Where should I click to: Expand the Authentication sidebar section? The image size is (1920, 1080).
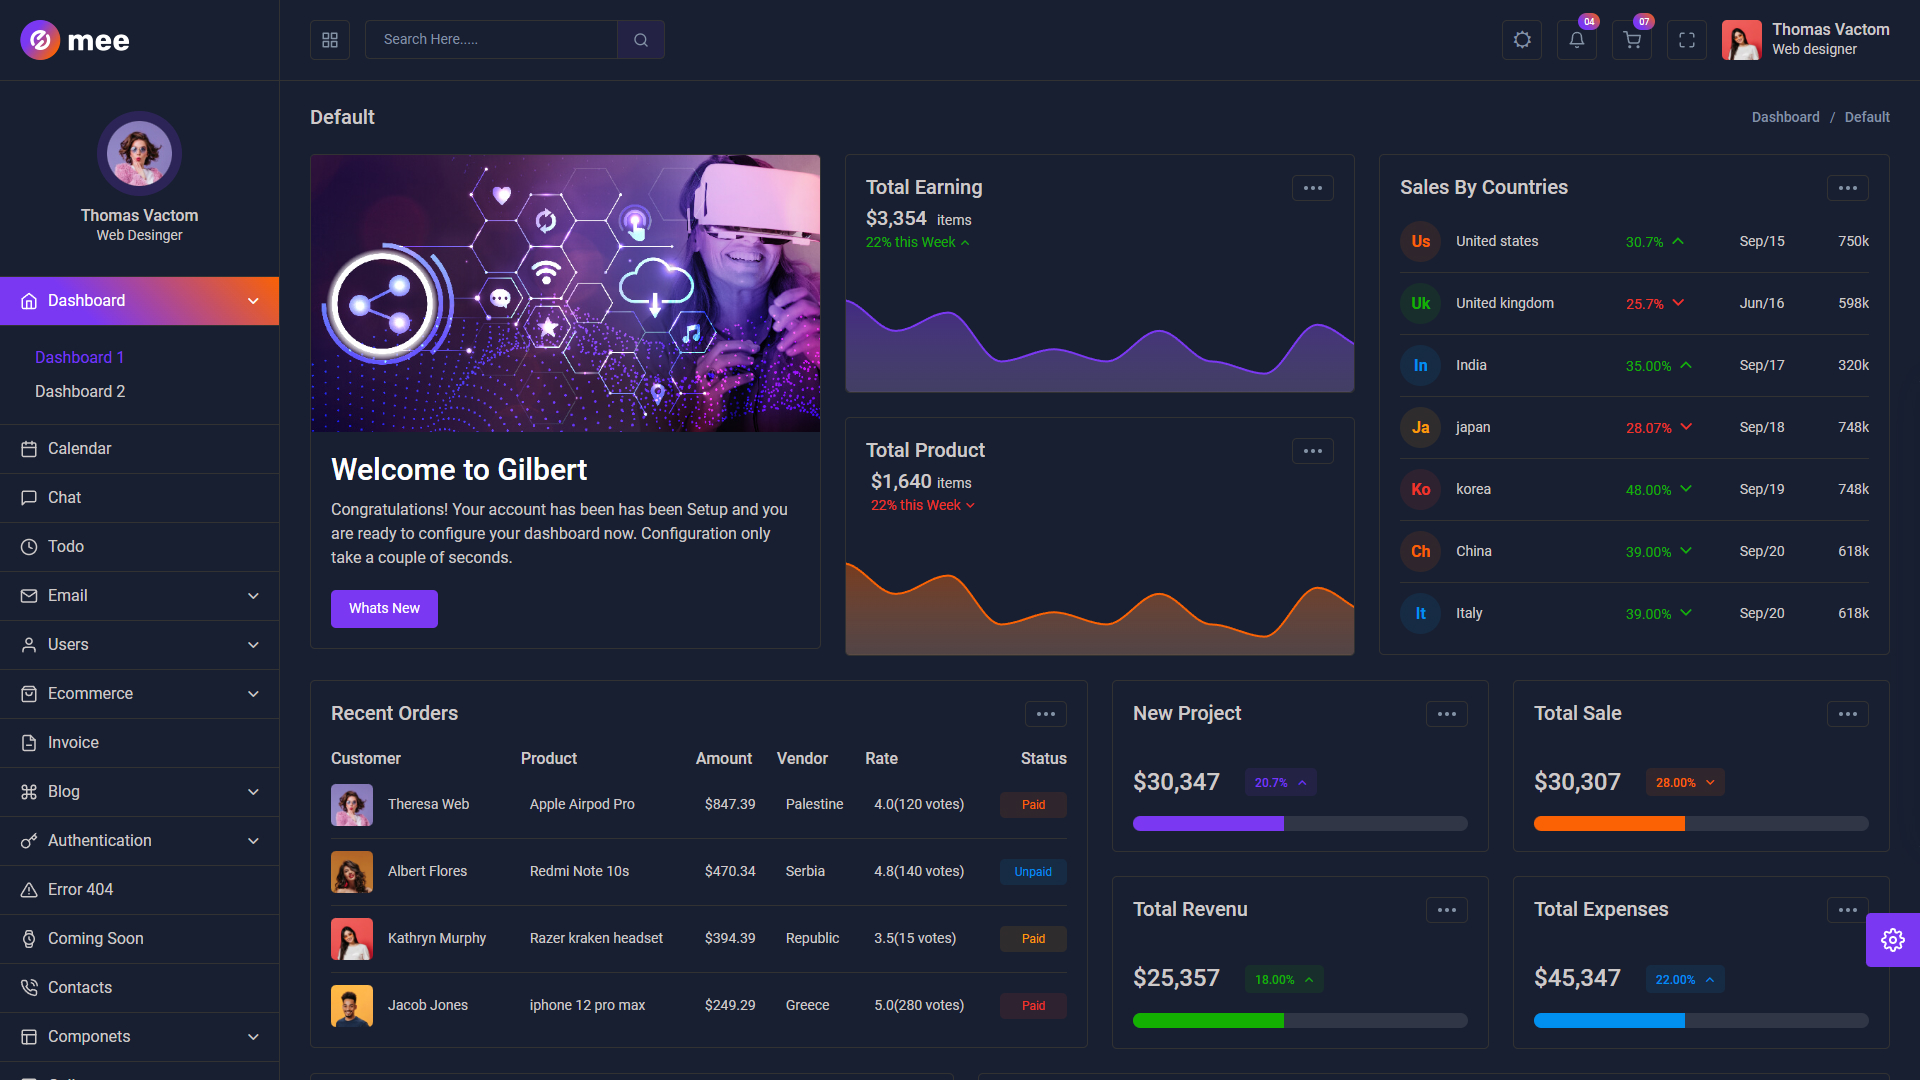click(253, 841)
